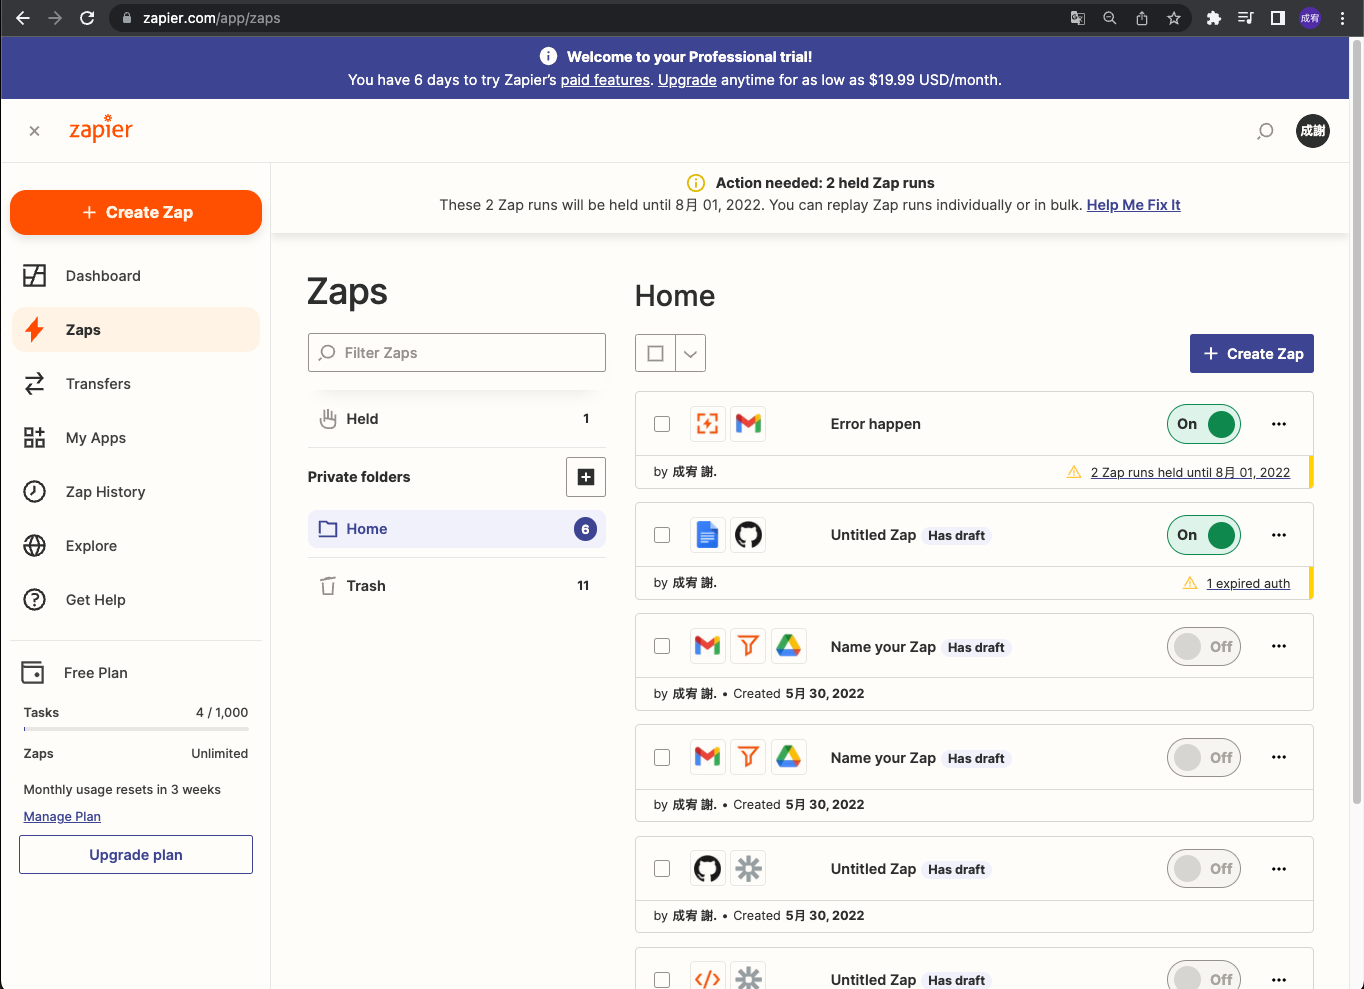Reload the page in the browser
Image resolution: width=1364 pixels, height=989 pixels.
click(x=87, y=18)
